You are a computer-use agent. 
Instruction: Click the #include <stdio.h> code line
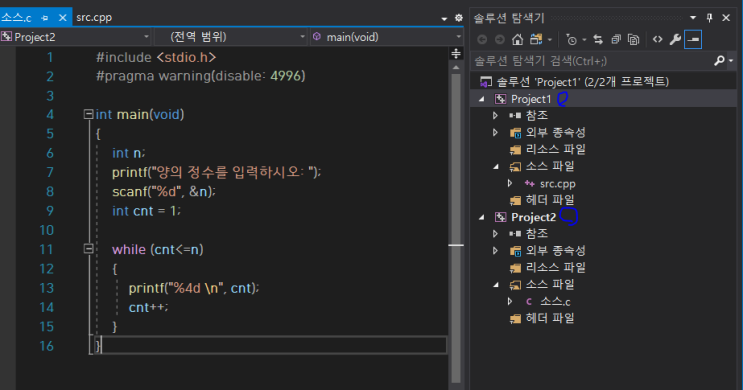tap(156, 57)
